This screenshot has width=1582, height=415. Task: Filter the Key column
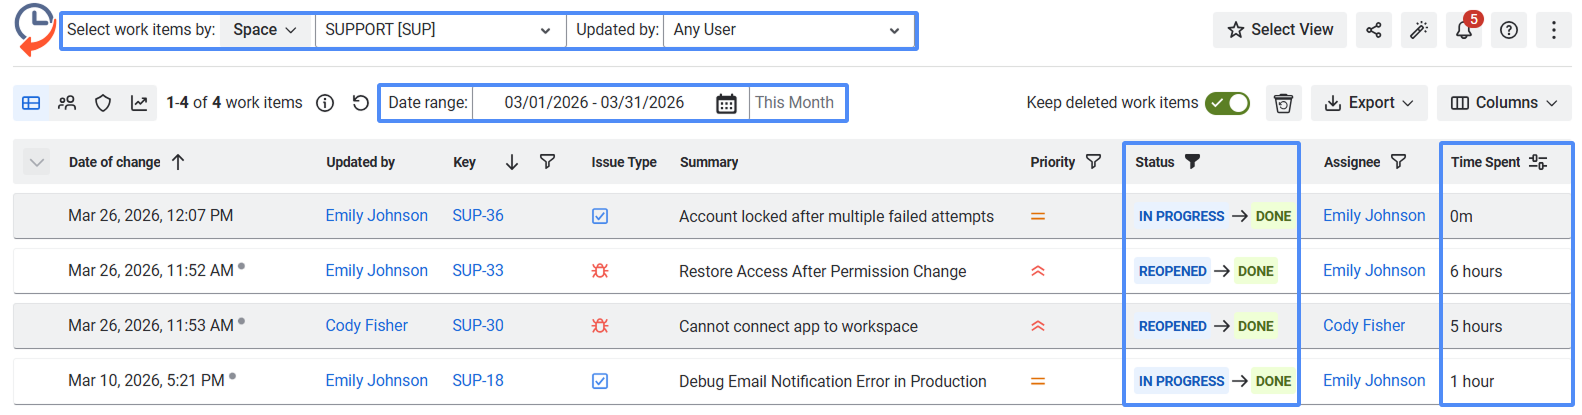[x=547, y=162]
